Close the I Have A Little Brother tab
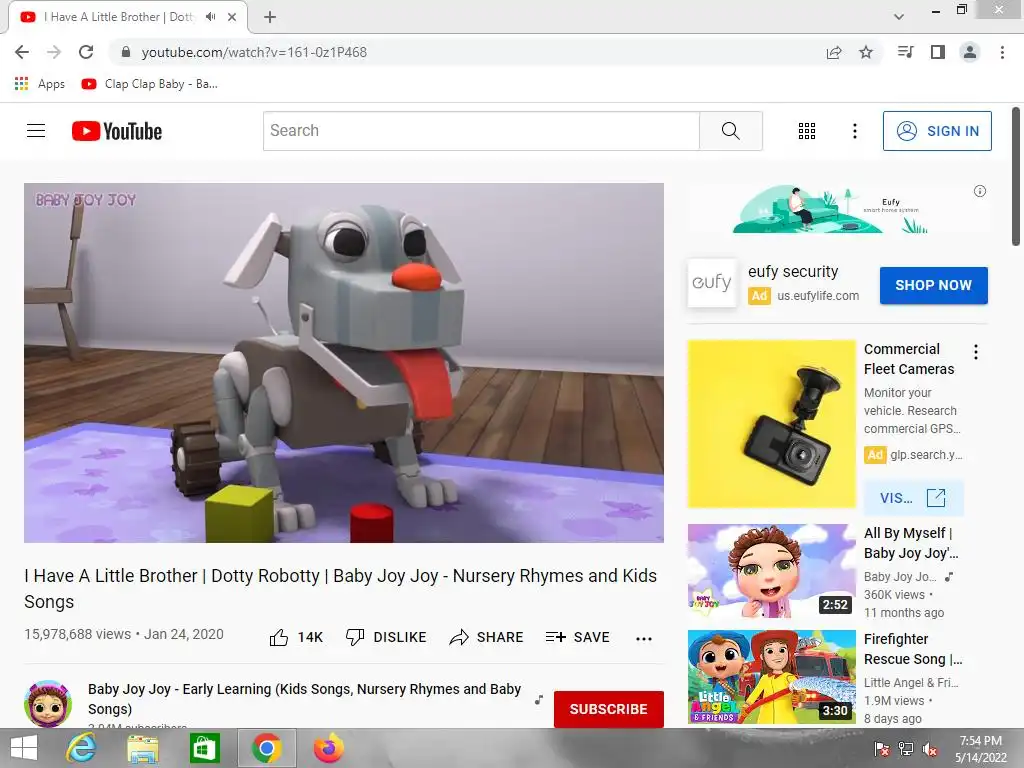The height and width of the screenshot is (768, 1024). point(232,17)
